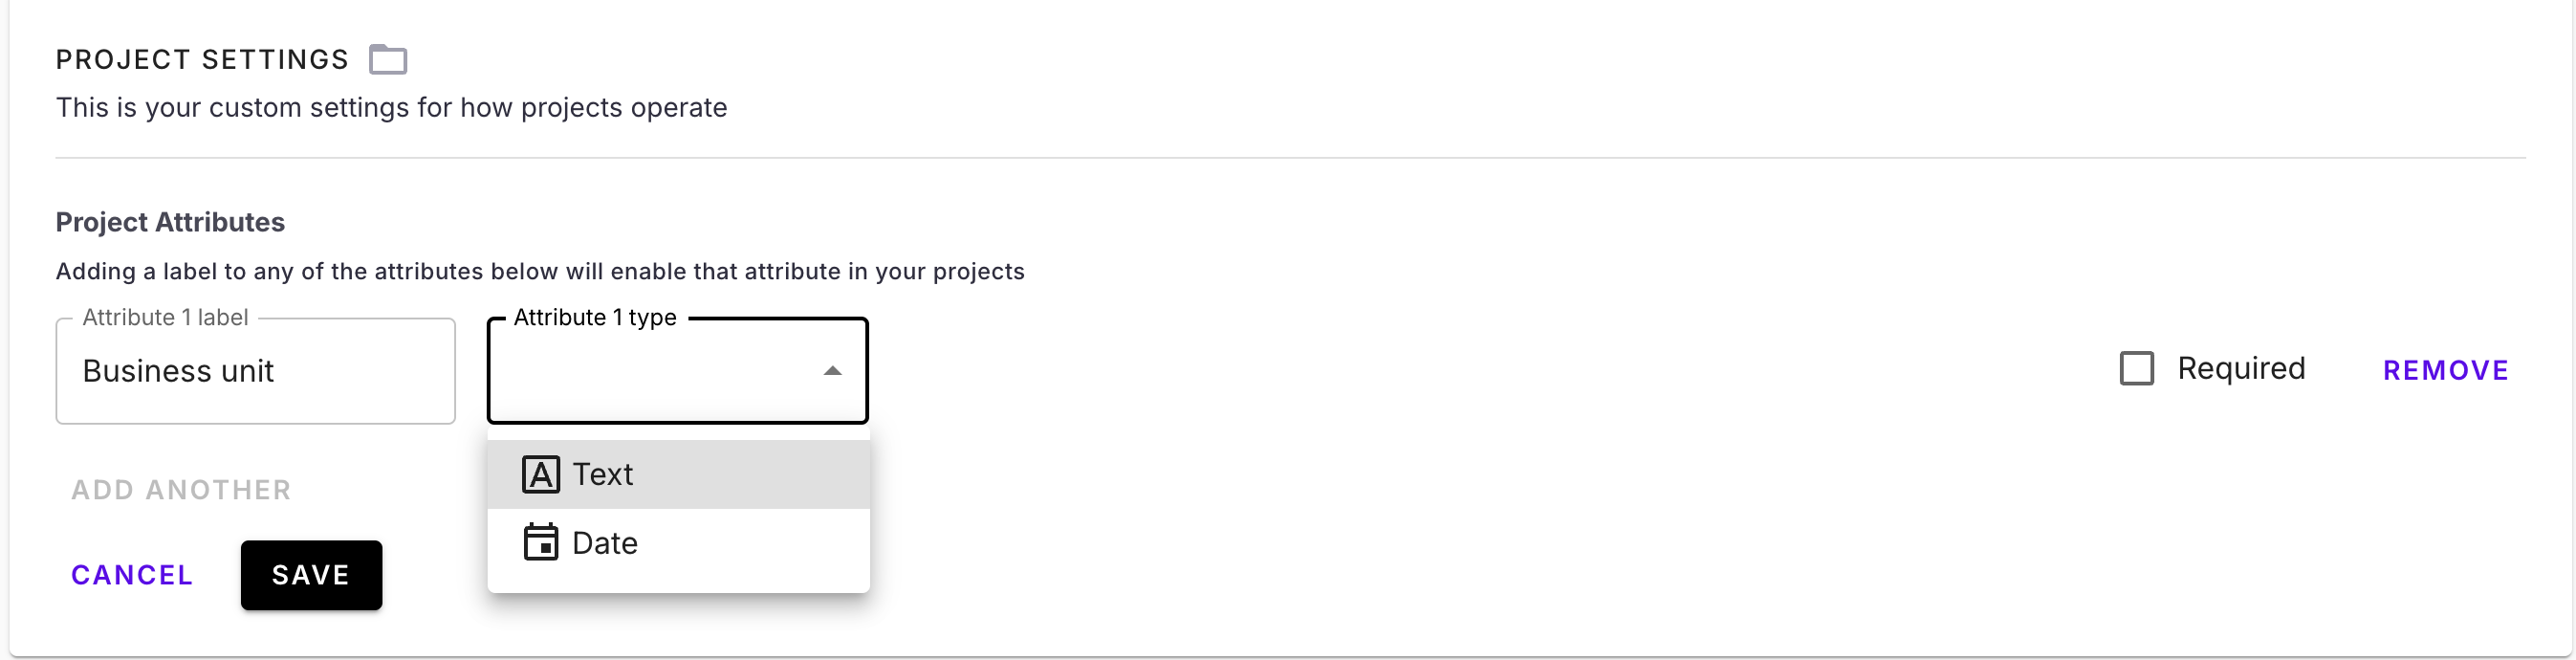Click the Project Attributes section title
The height and width of the screenshot is (660, 2576).
point(170,222)
